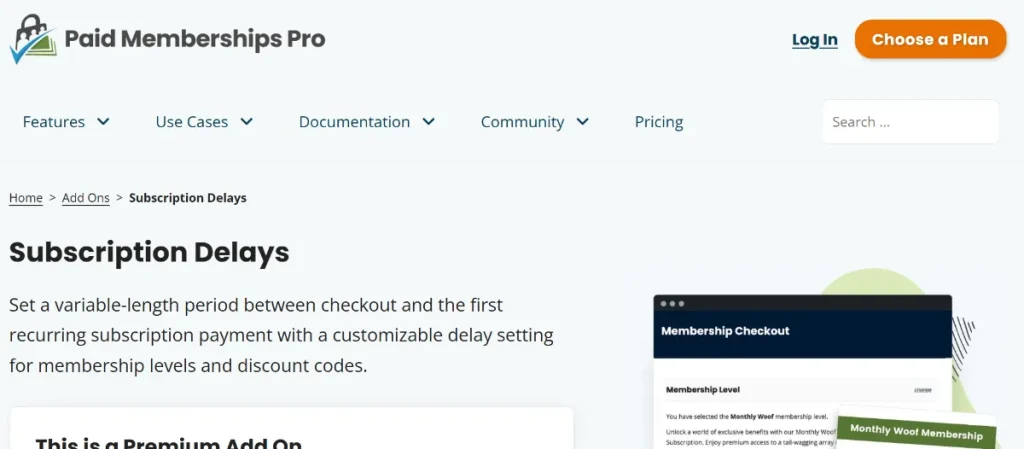Go to Home breadcrumb link
The width and height of the screenshot is (1024, 449).
pyautogui.click(x=25, y=198)
